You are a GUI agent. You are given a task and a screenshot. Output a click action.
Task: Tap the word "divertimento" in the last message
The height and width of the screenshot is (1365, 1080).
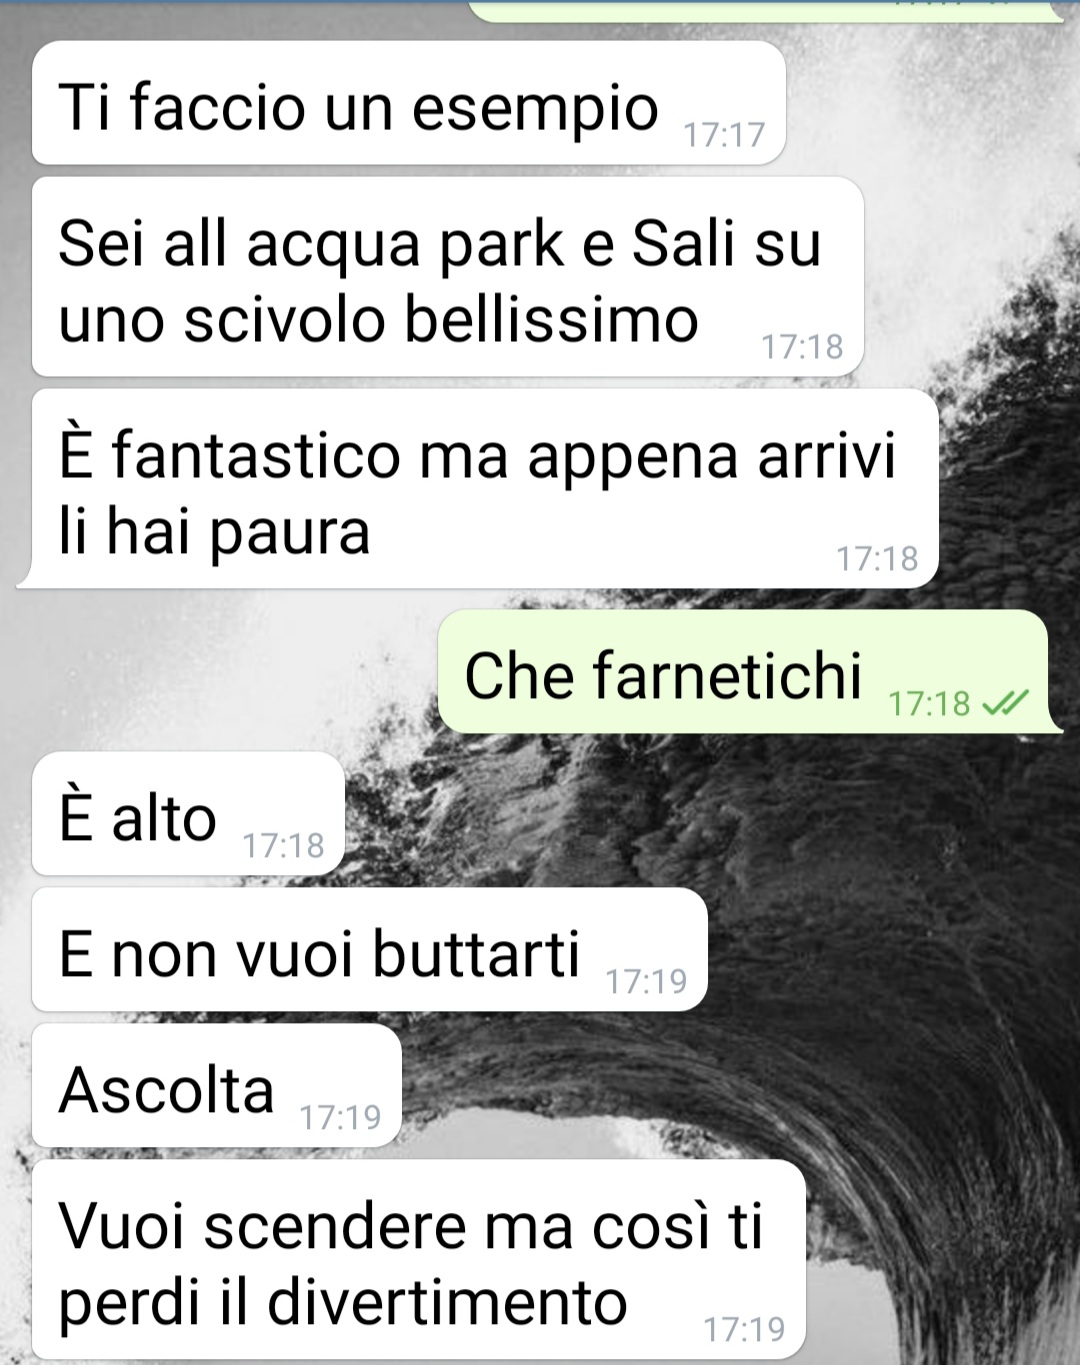tap(447, 1302)
